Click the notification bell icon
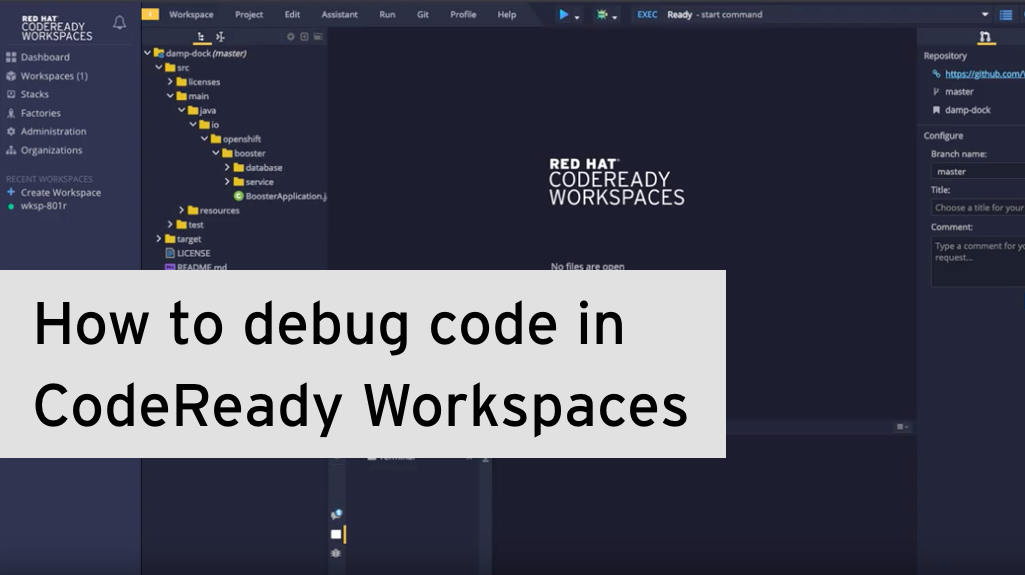This screenshot has width=1025, height=575. pos(119,22)
